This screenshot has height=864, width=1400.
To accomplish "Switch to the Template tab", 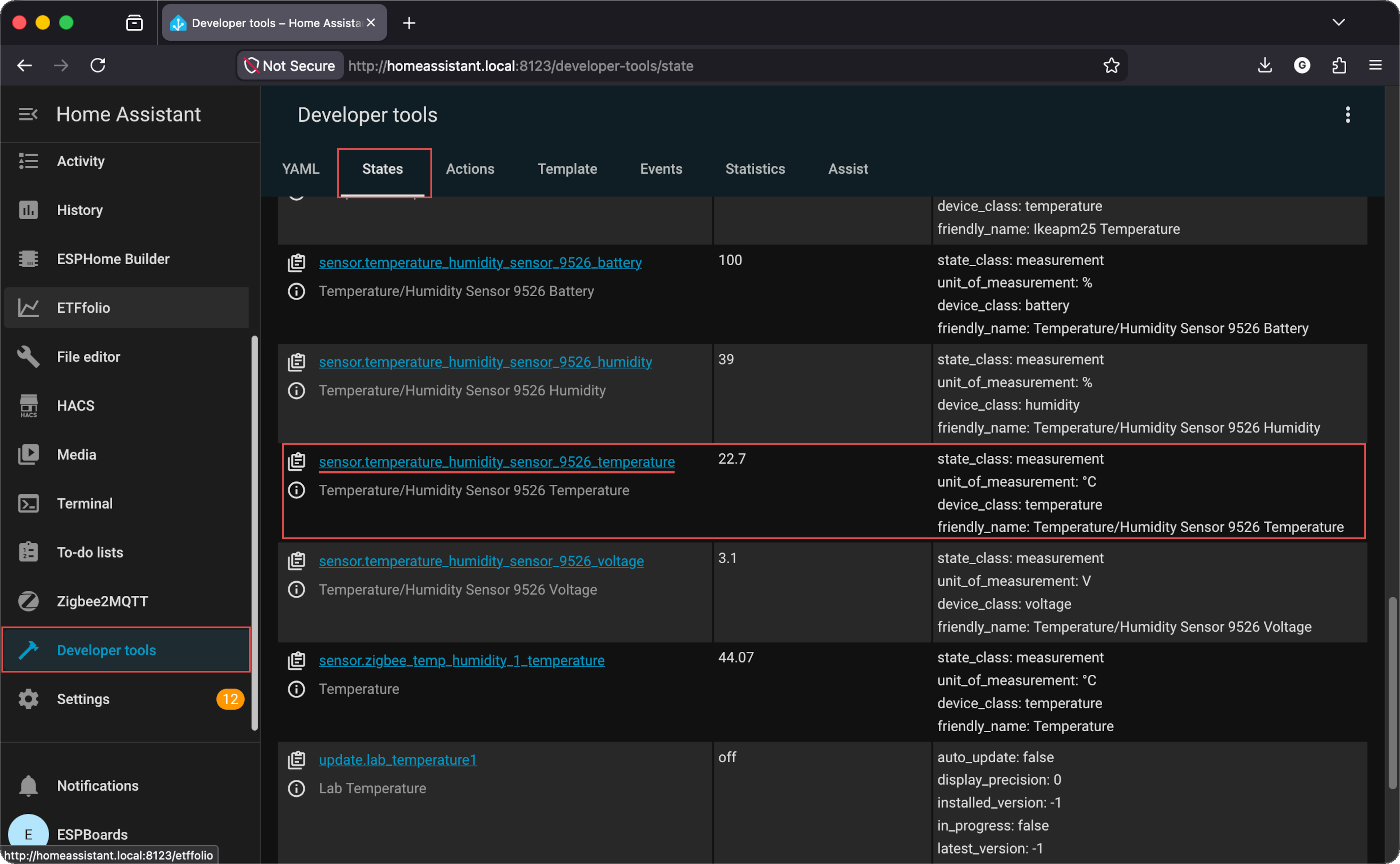I will click(567, 169).
